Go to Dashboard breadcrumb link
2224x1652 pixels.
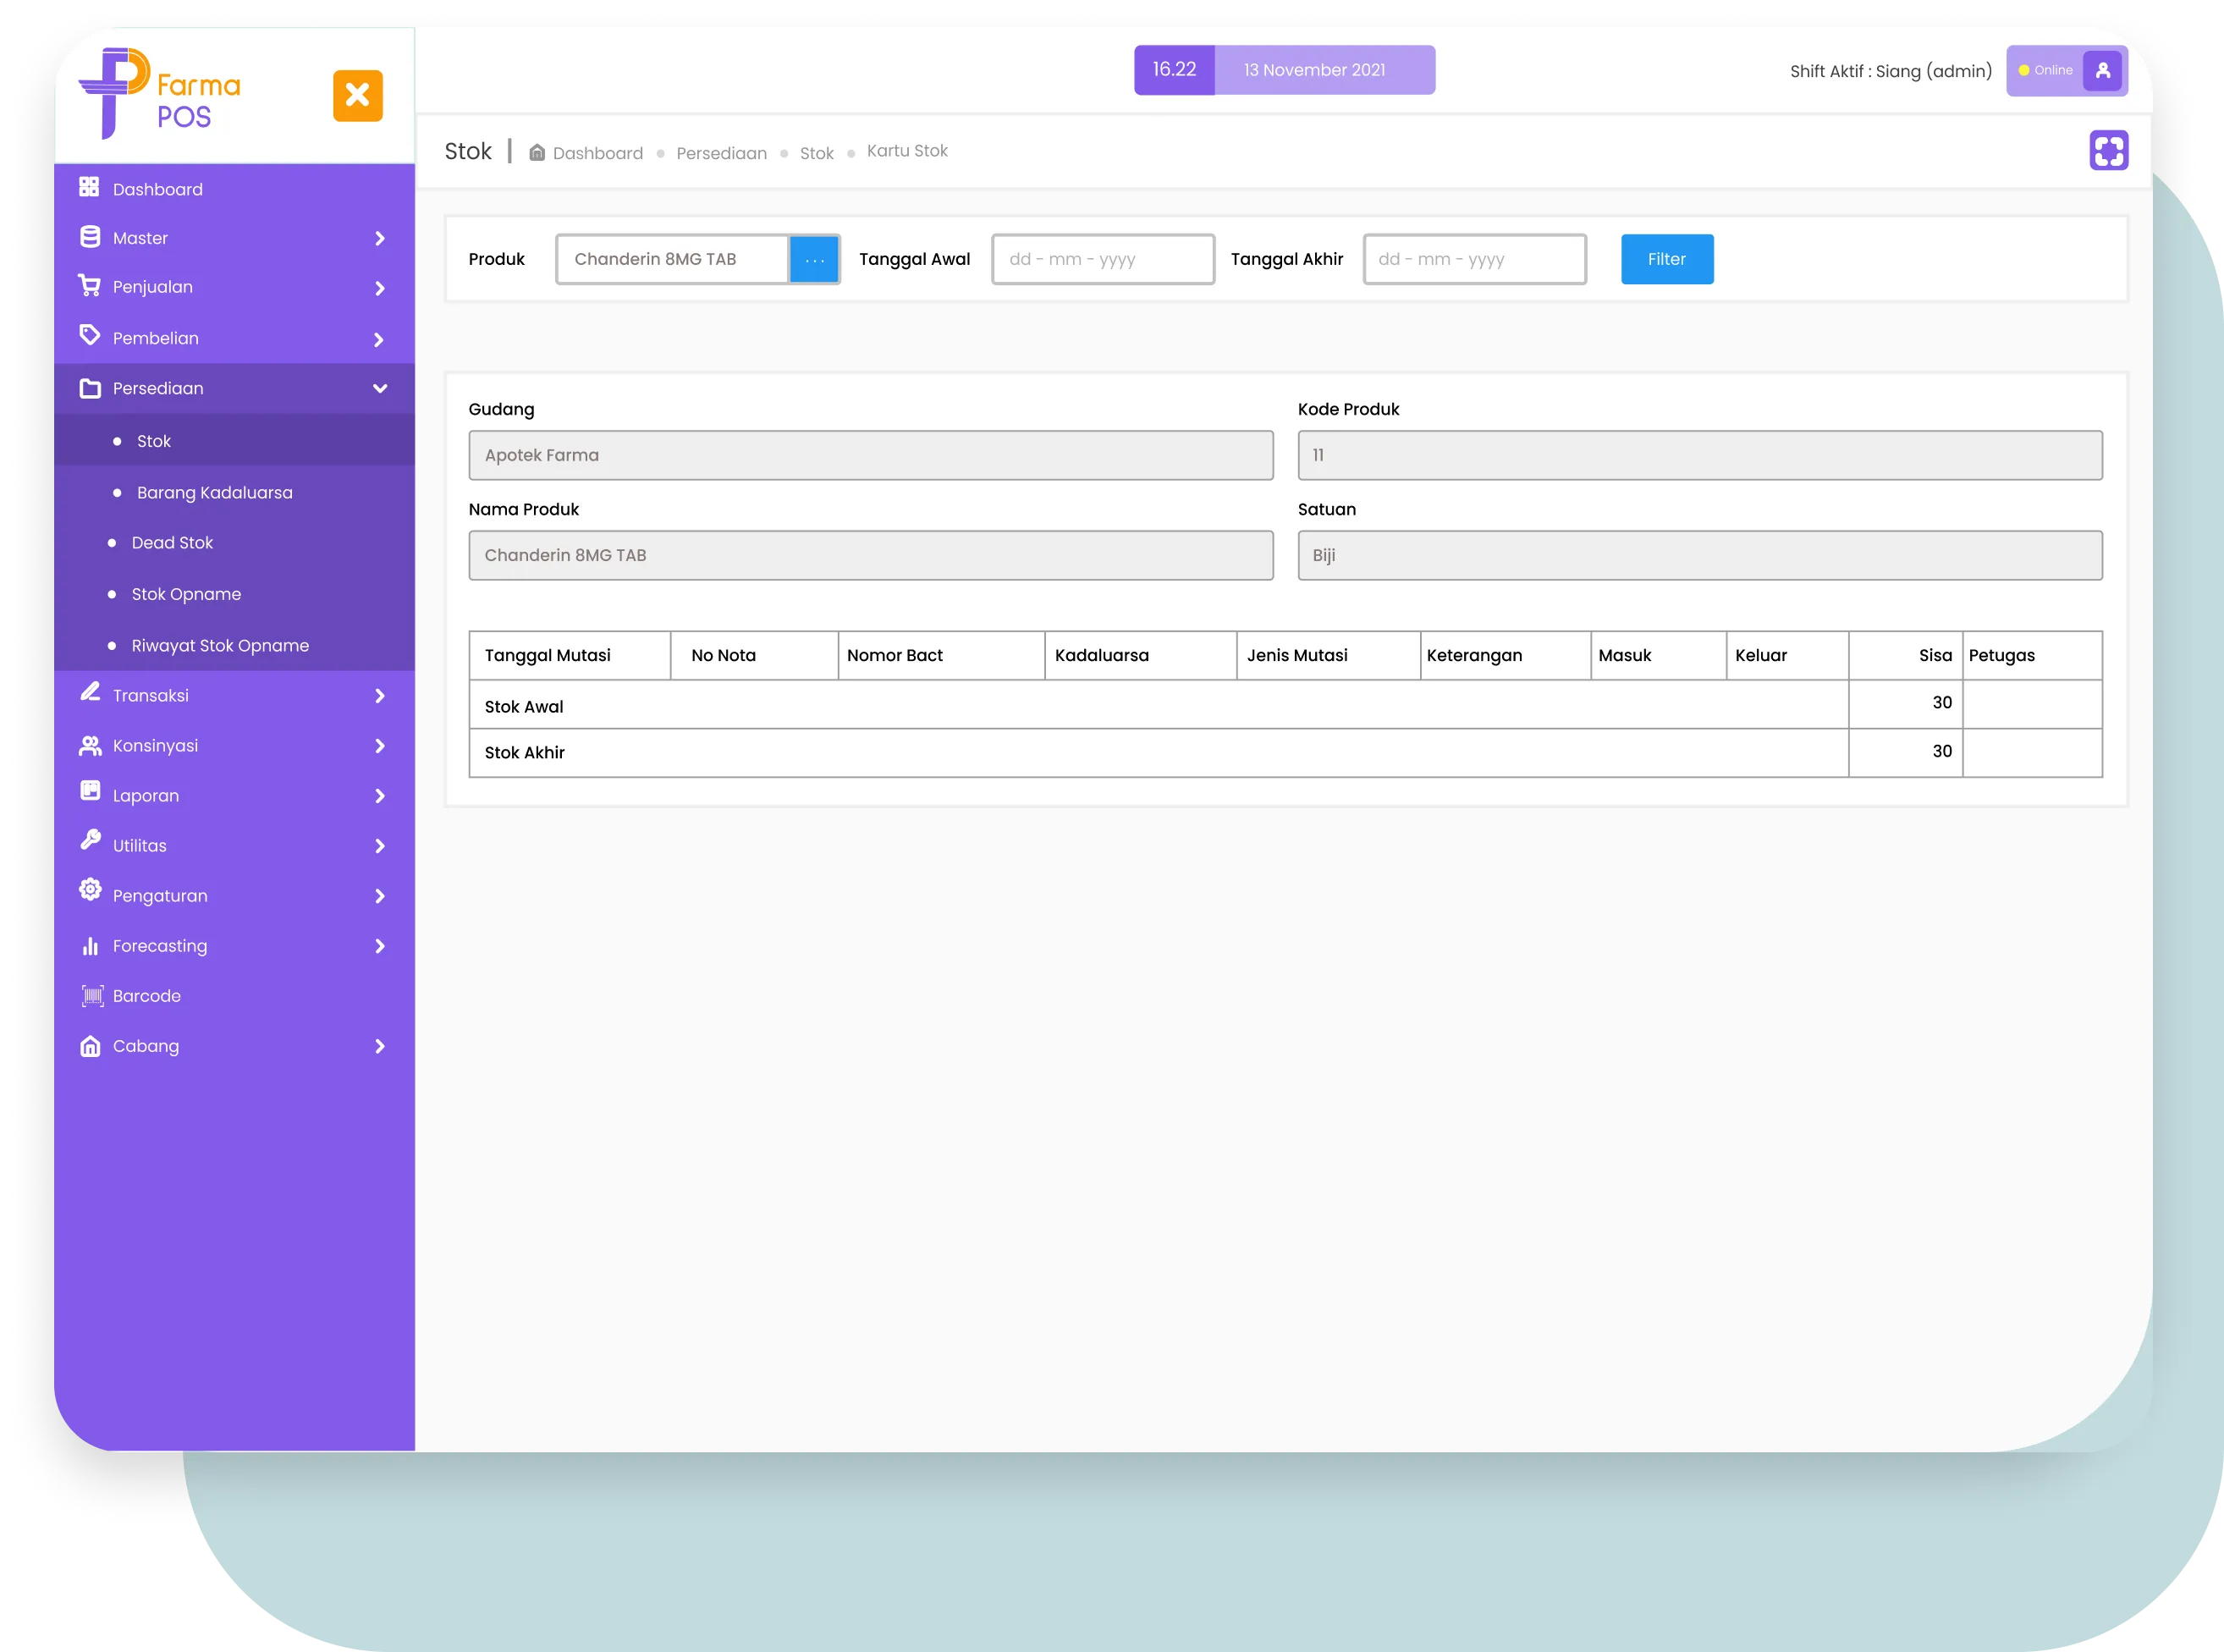click(x=597, y=153)
